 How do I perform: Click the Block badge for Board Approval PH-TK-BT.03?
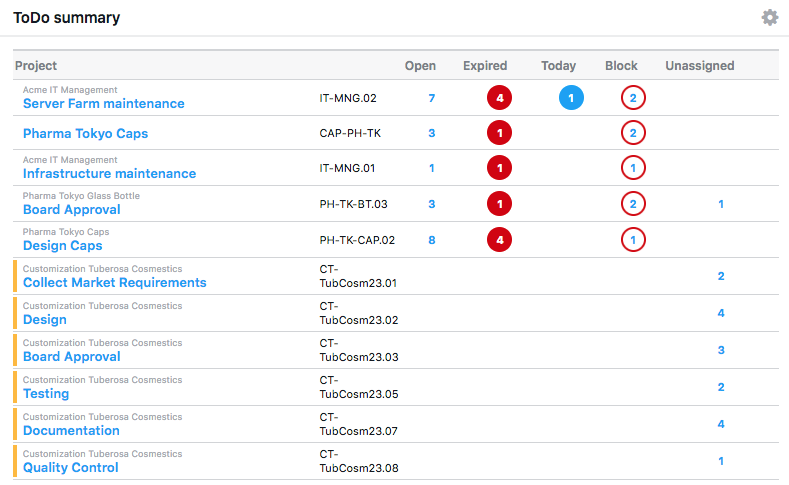(x=632, y=204)
